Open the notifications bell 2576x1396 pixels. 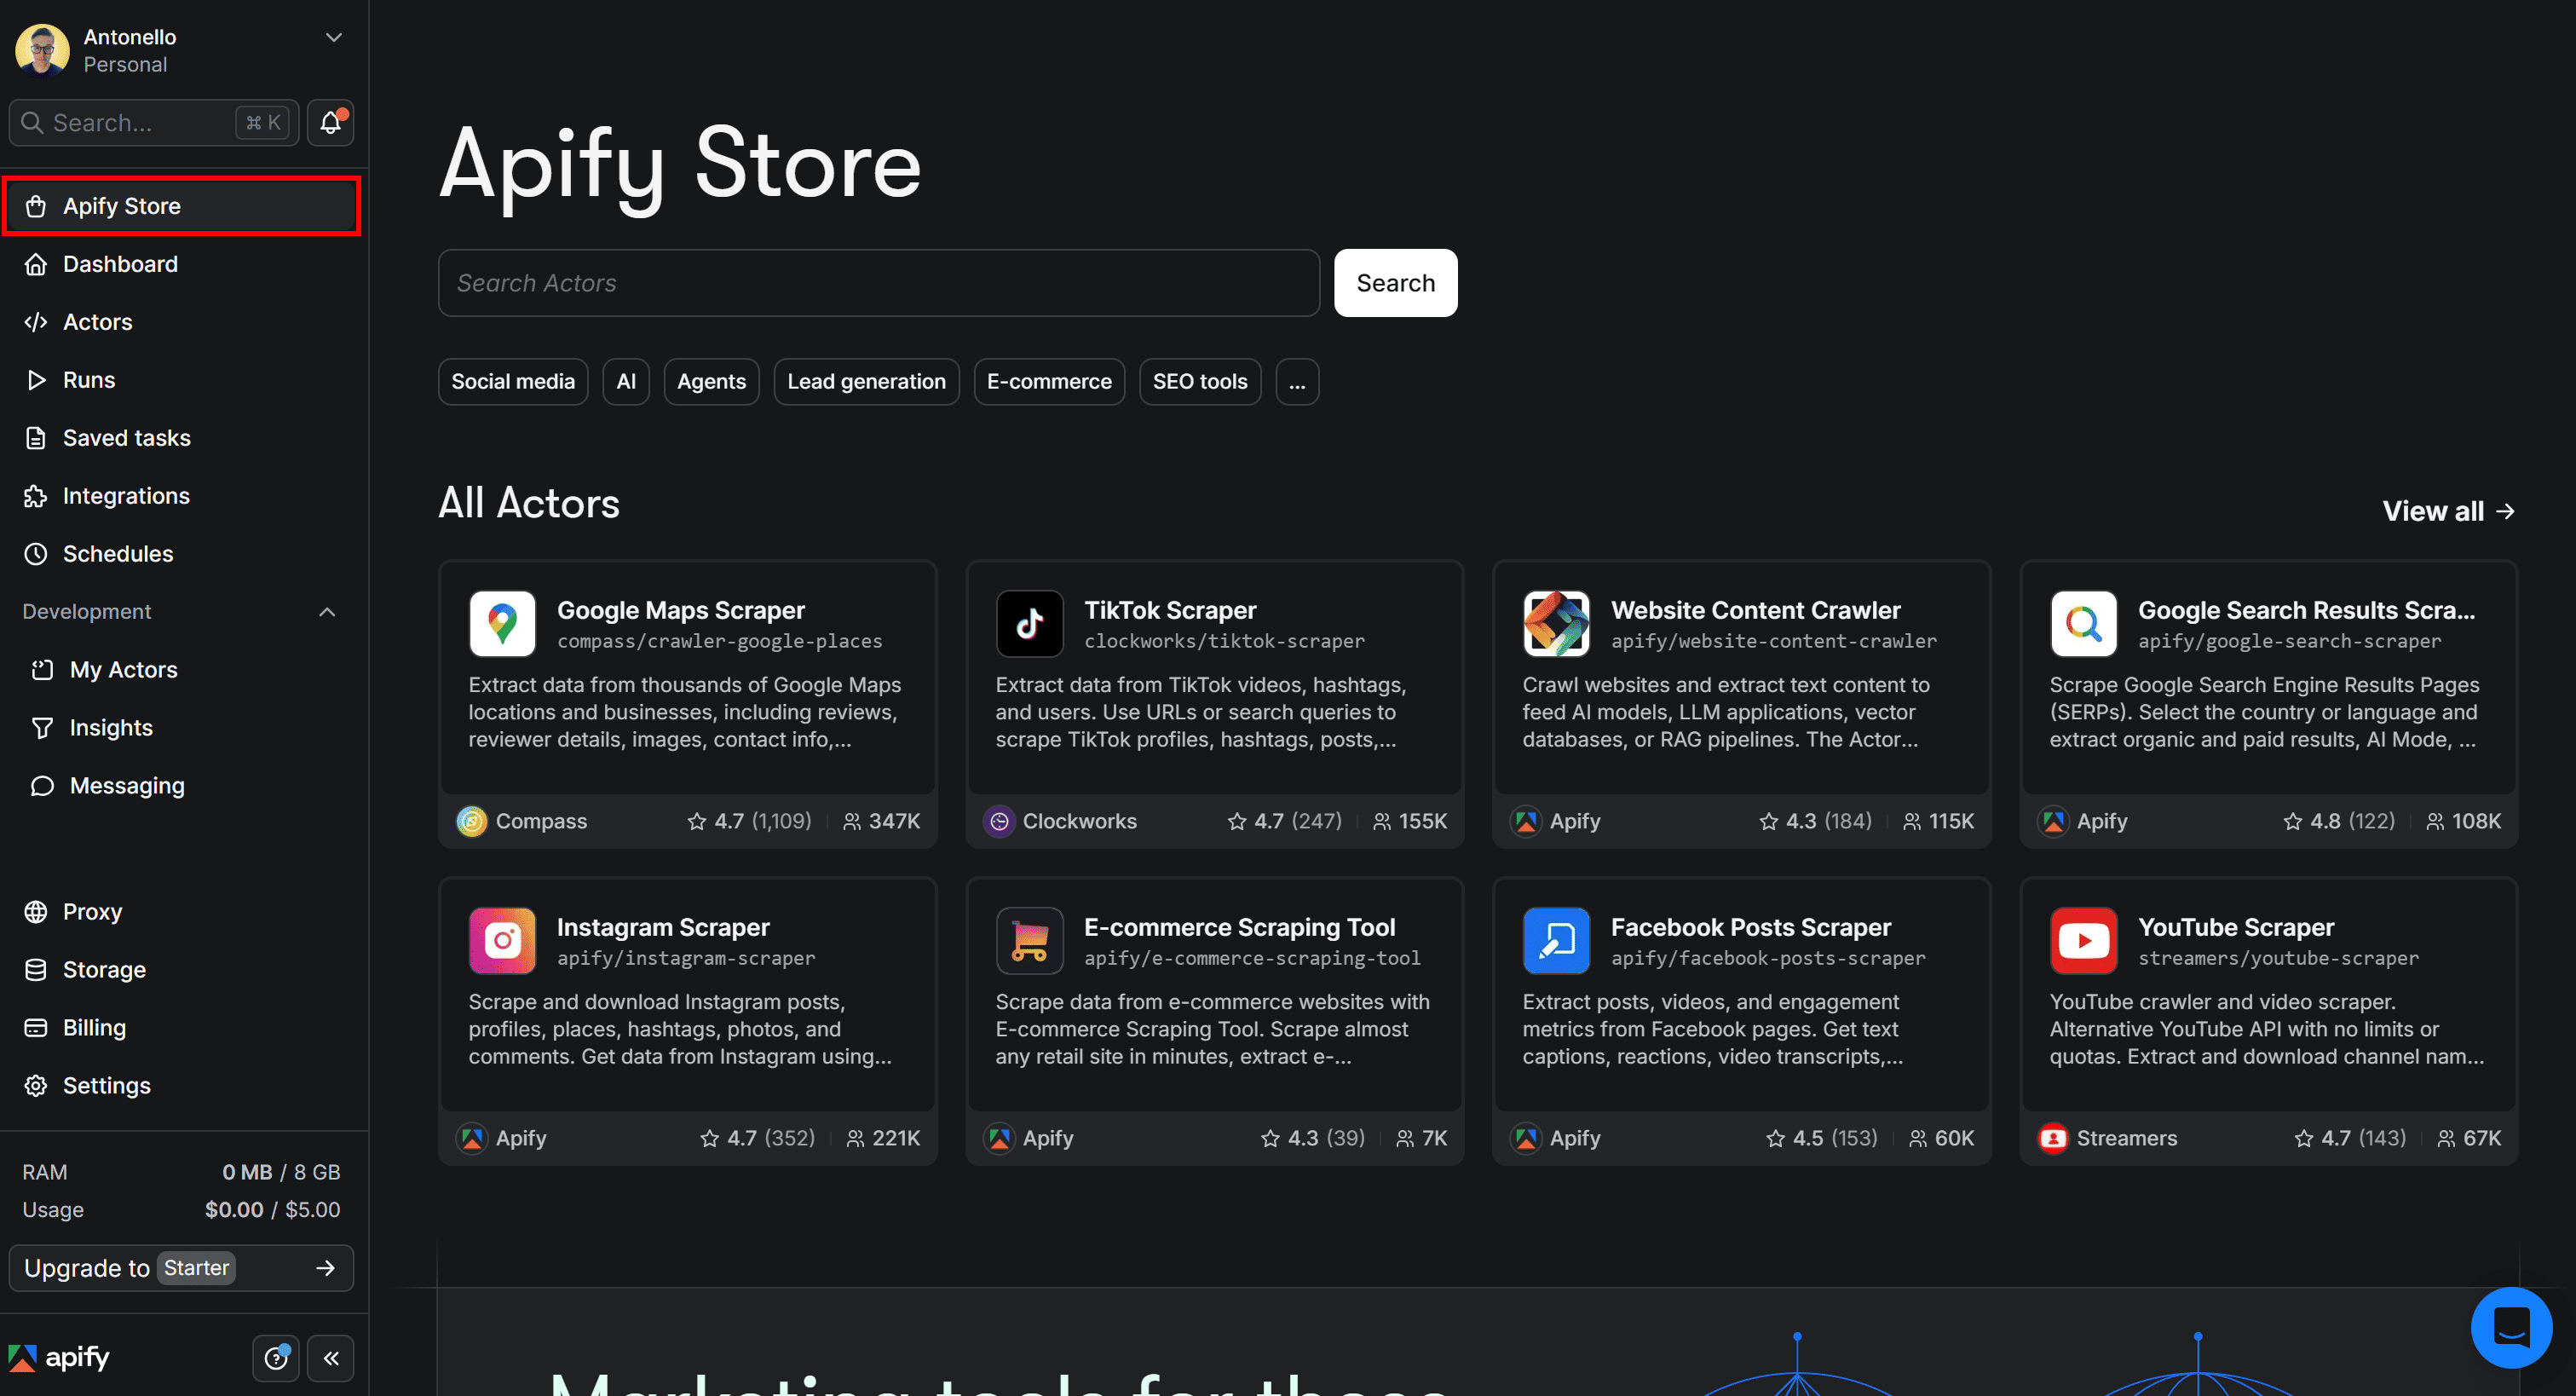pos(330,122)
